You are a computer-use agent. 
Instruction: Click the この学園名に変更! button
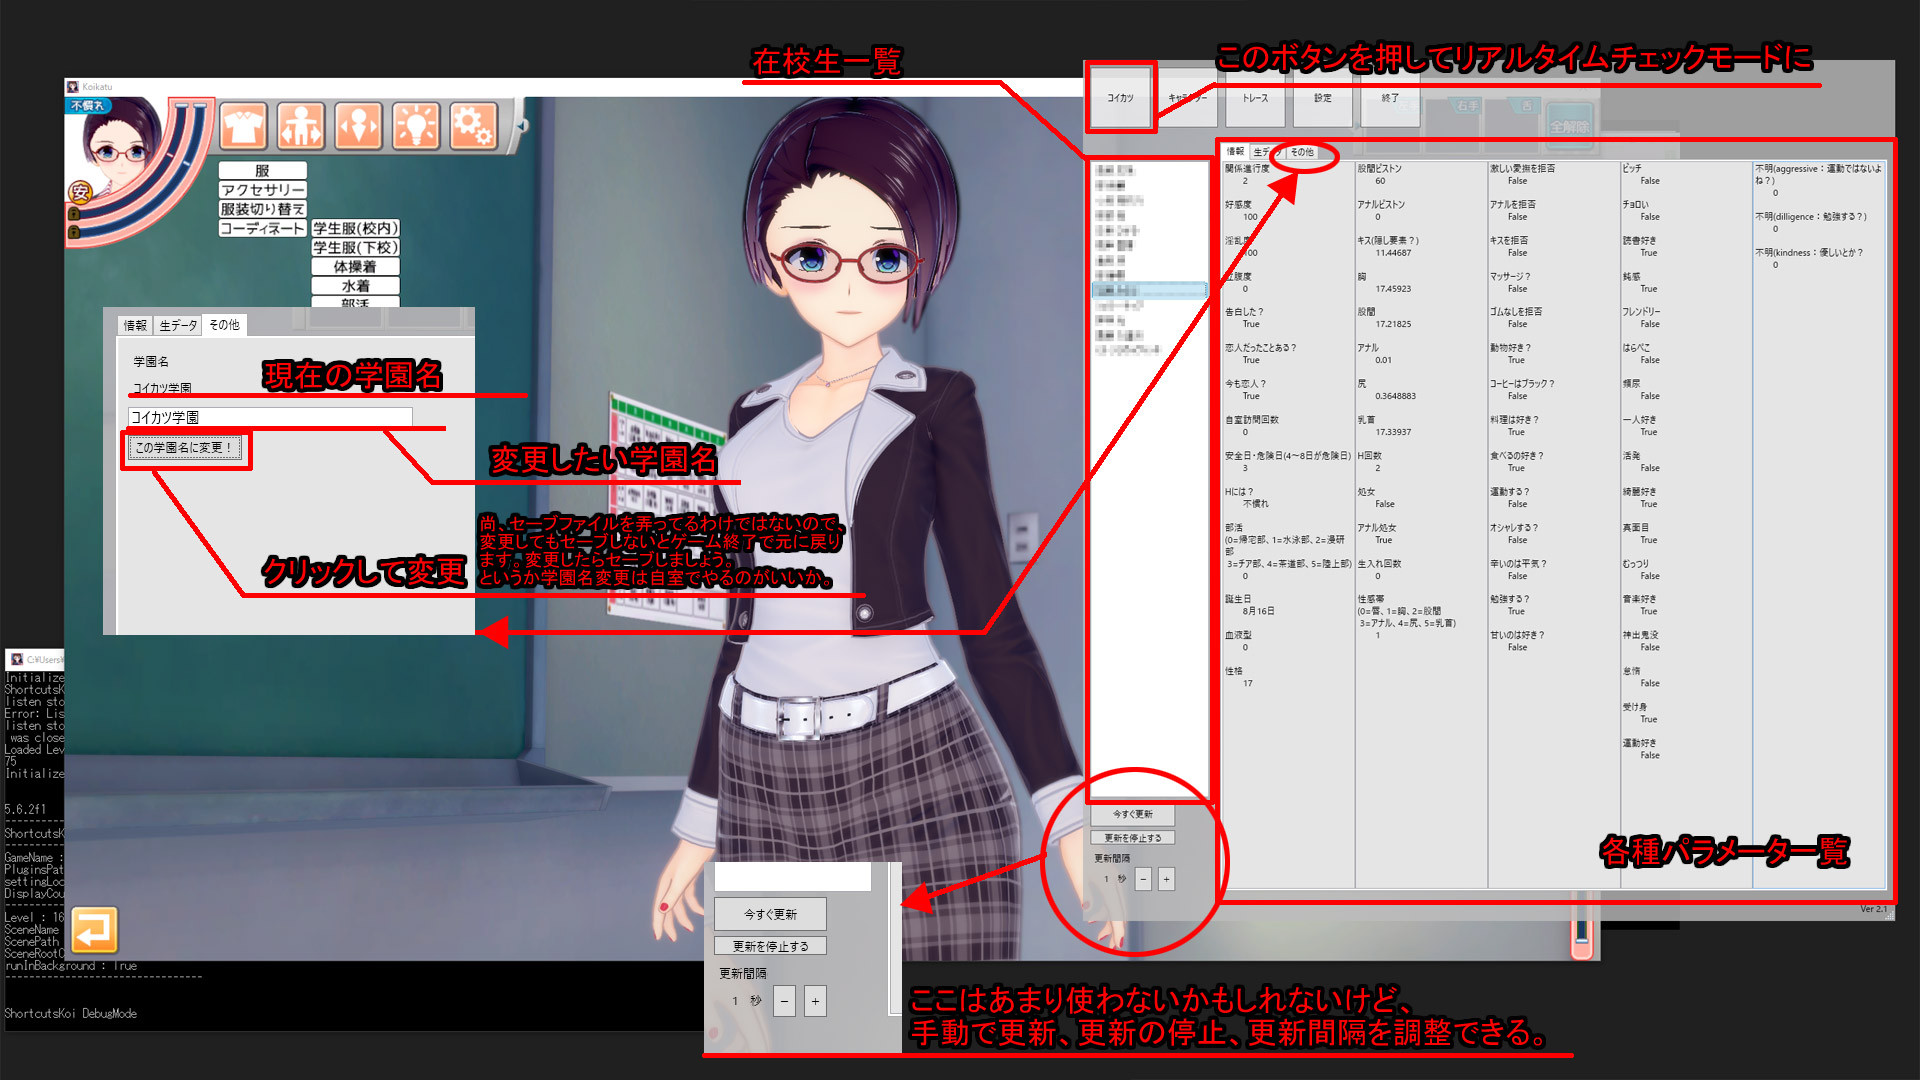184,448
